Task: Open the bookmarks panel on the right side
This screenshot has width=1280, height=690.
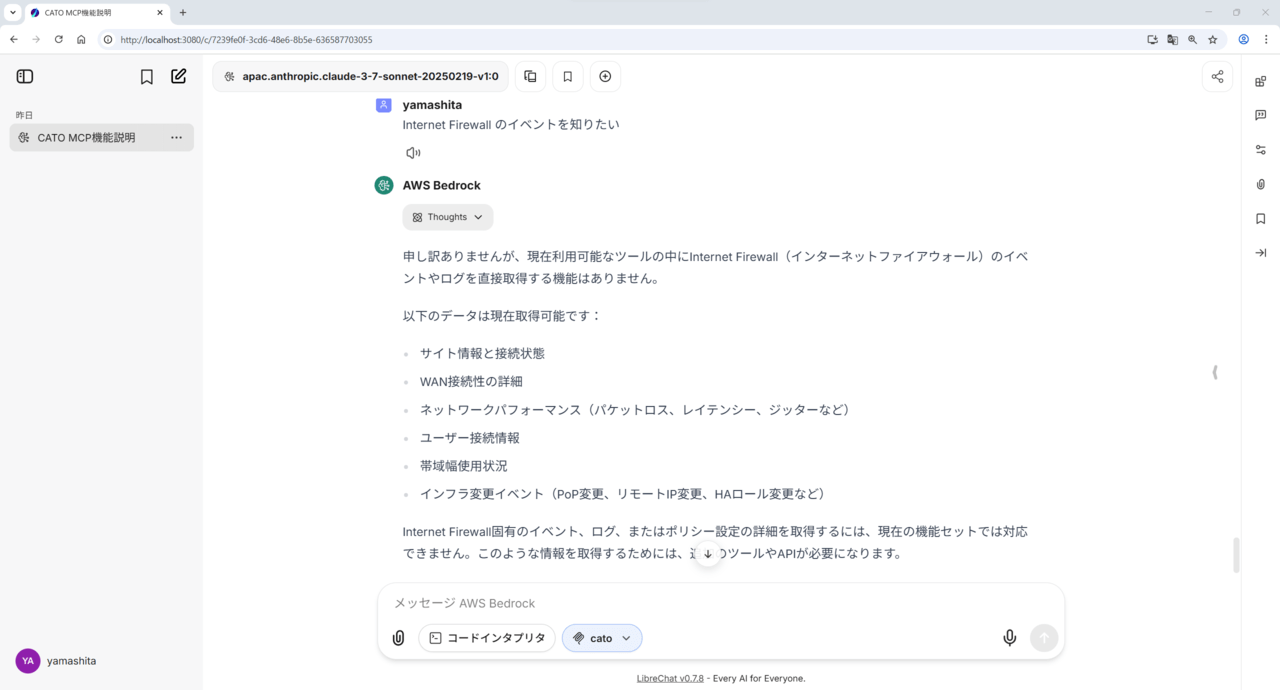Action: [1261, 219]
